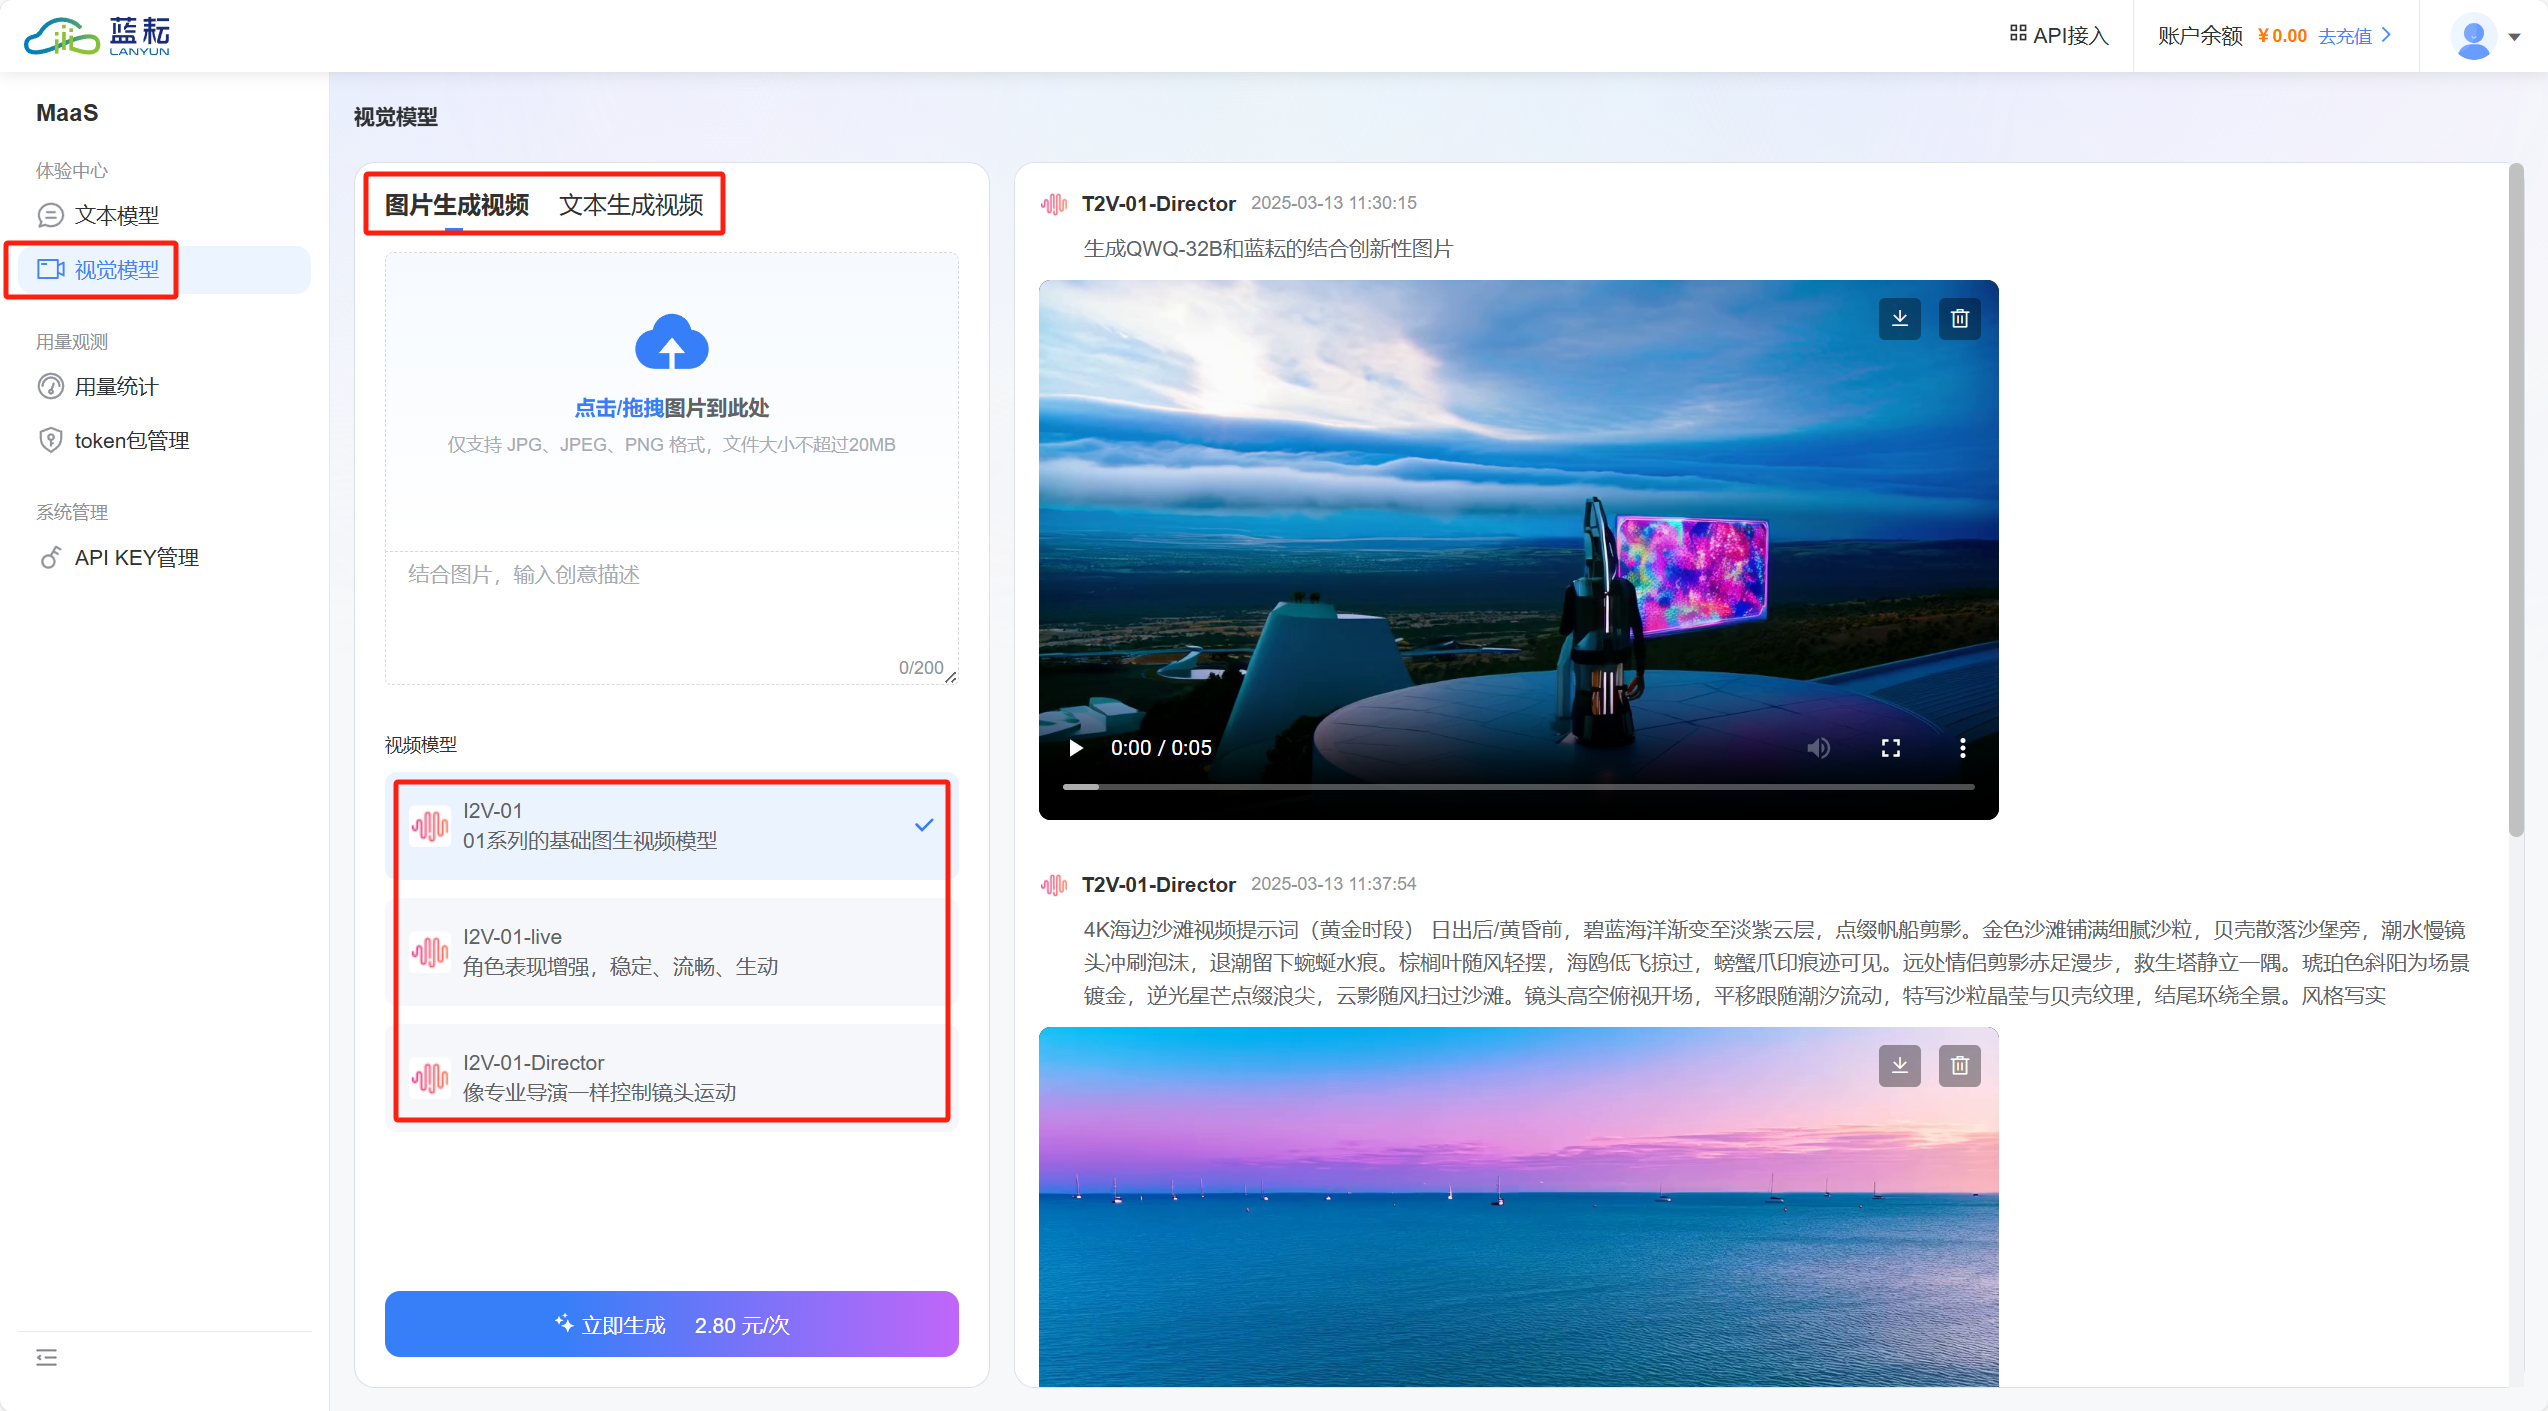Viewport: 2548px width, 1411px height.
Task: Switch to the 文本生成视频 tab
Action: pyautogui.click(x=631, y=205)
